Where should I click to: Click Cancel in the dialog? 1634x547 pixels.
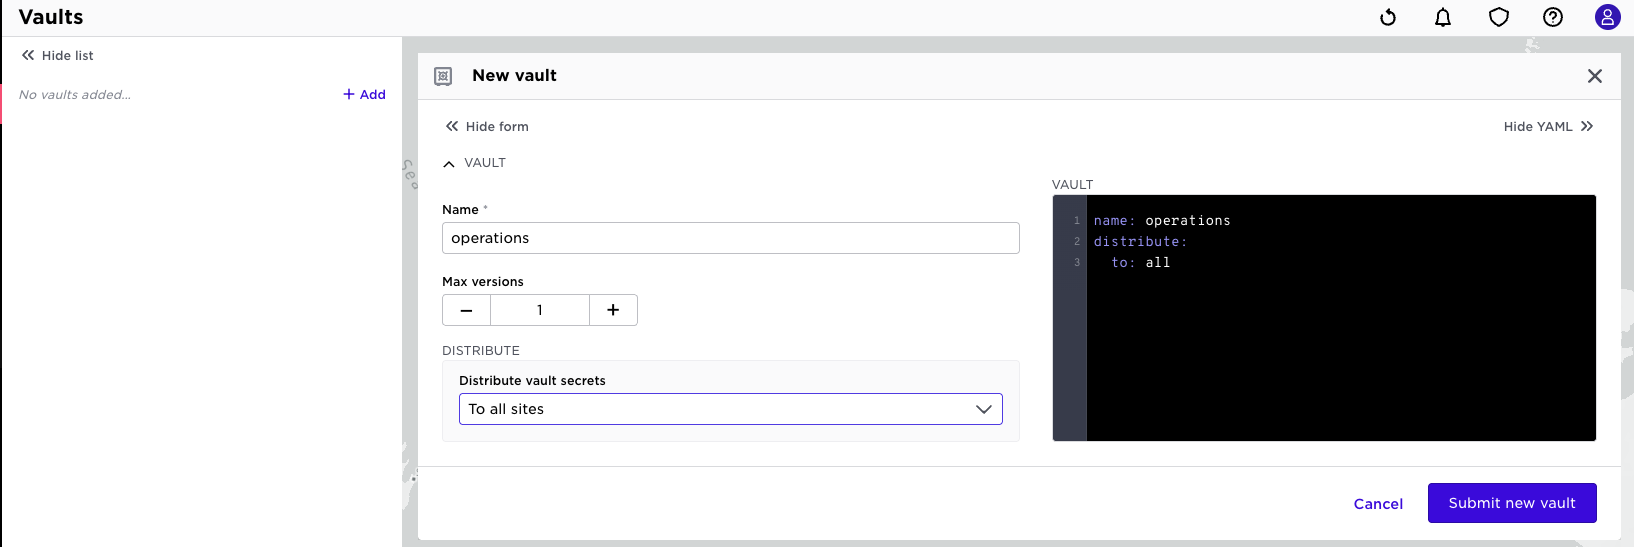pyautogui.click(x=1378, y=504)
